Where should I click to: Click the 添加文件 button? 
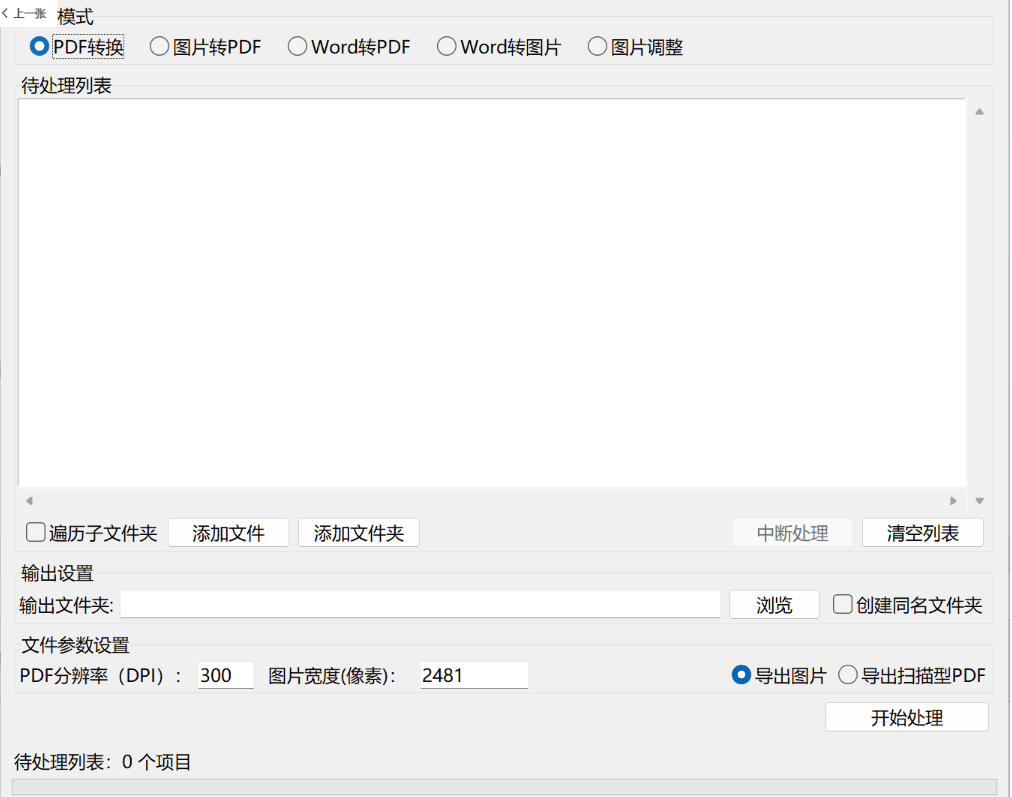tap(228, 532)
